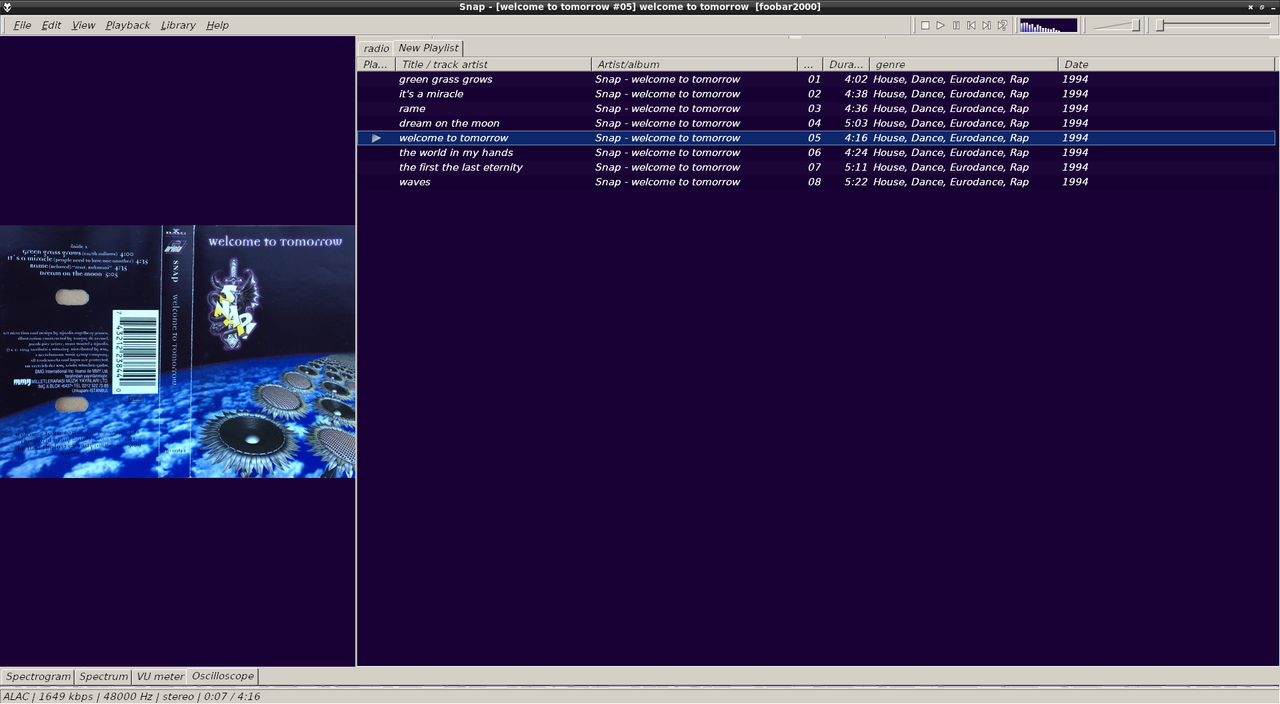The height and width of the screenshot is (704, 1280).
Task: Click the album cover artwork
Action: [x=177, y=351]
